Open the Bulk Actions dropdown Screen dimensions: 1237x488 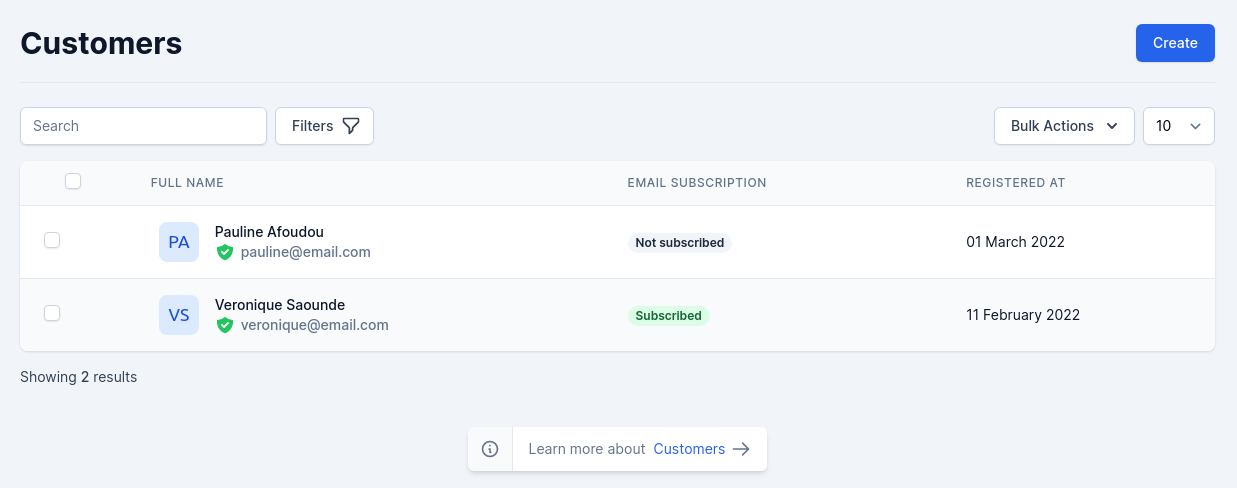1064,126
